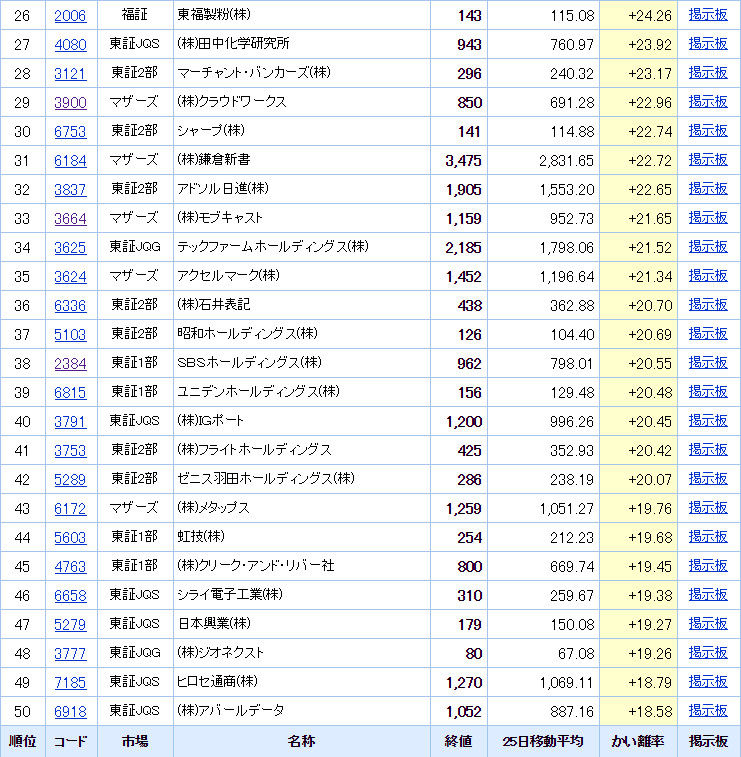
Task: Open stock code 5289 link
Action: 70,479
